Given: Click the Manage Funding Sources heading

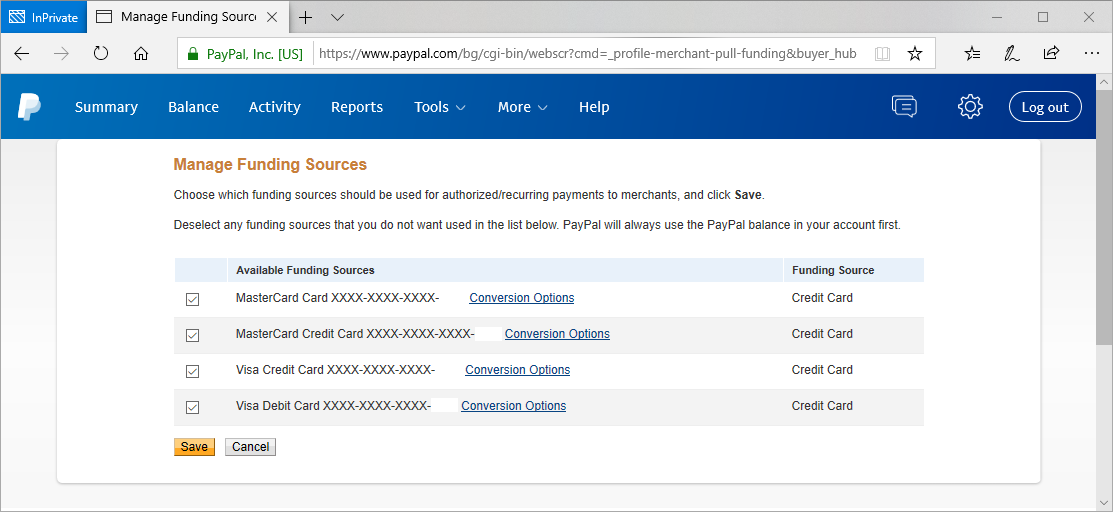Looking at the screenshot, I should click(270, 165).
